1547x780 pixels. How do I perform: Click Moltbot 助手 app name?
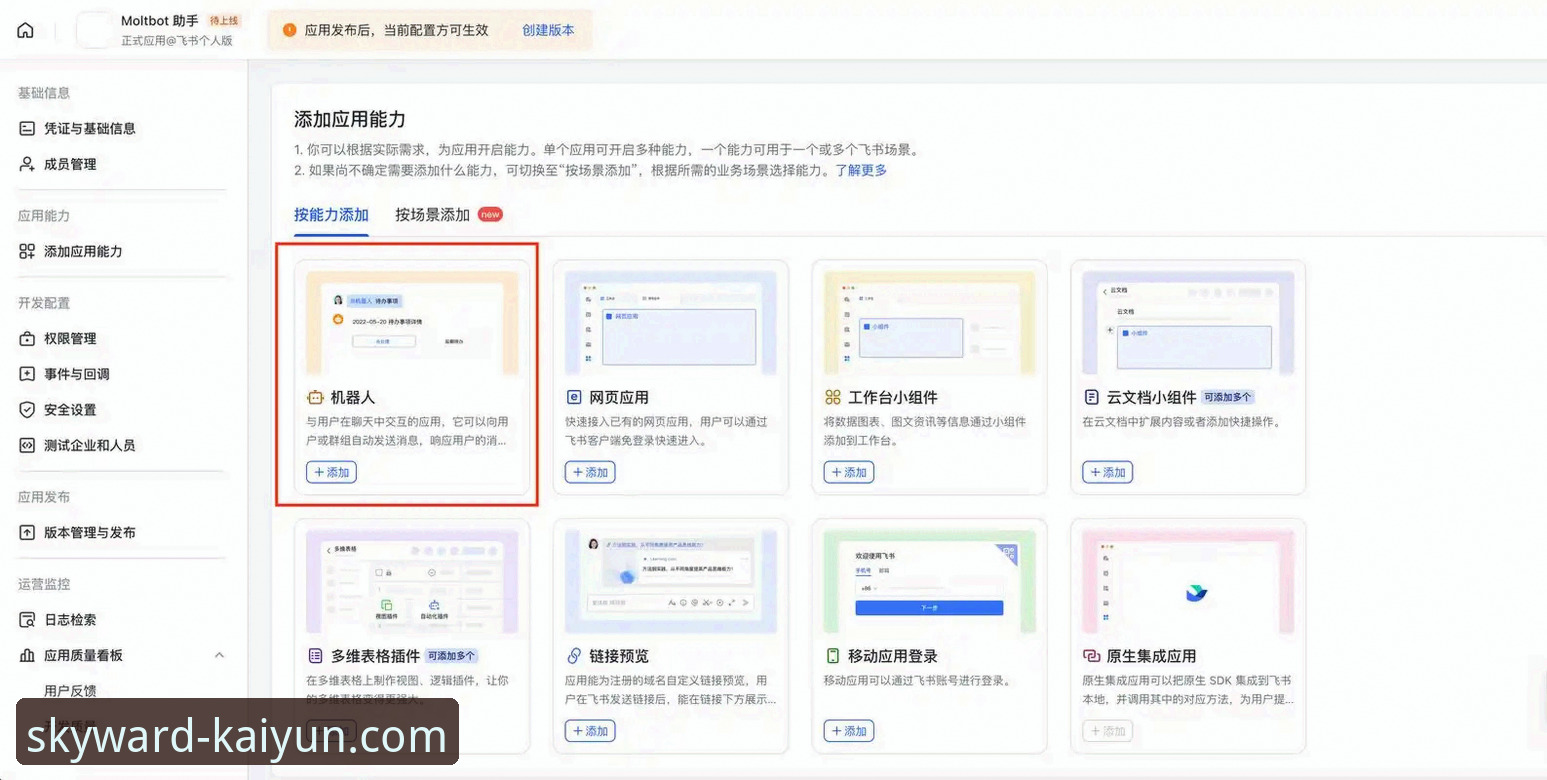coord(160,21)
